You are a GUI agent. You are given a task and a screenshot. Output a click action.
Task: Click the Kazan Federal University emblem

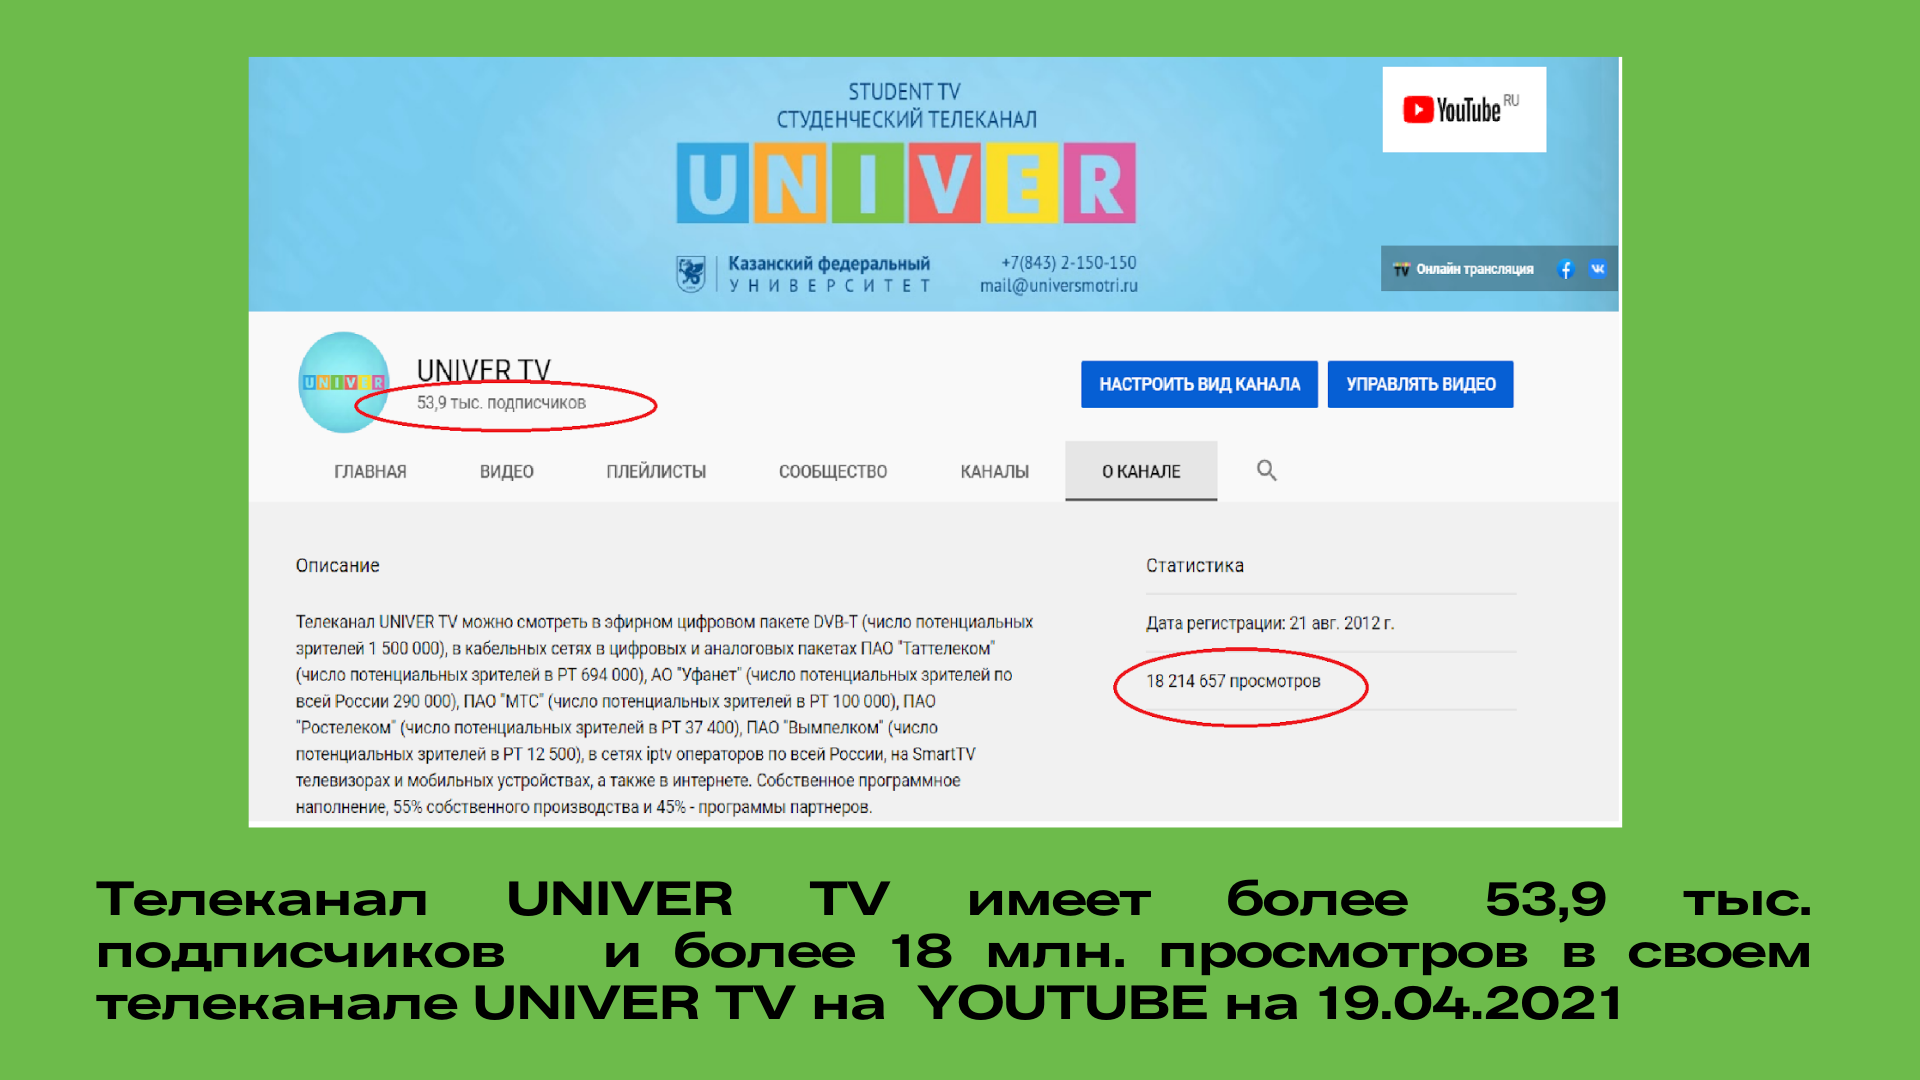tap(691, 273)
